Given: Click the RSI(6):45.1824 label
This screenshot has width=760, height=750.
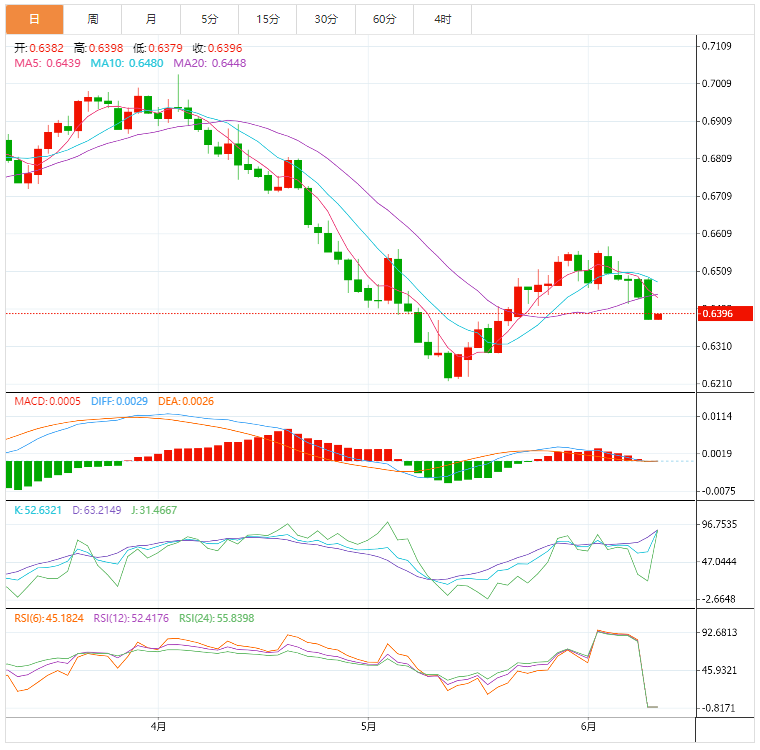Looking at the screenshot, I should (49, 618).
